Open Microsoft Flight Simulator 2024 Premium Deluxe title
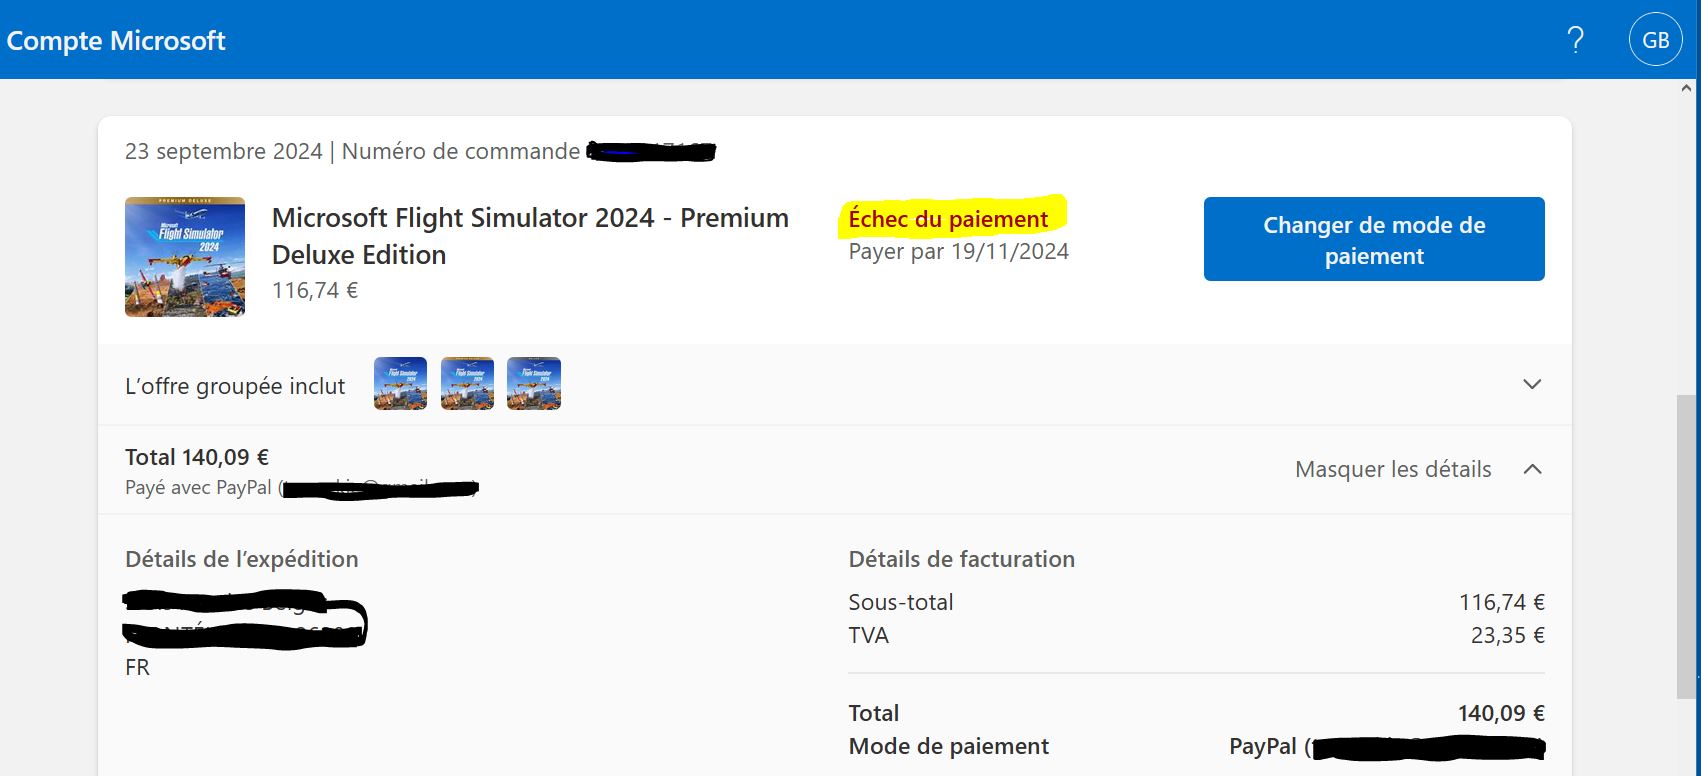The width and height of the screenshot is (1701, 776). 530,236
